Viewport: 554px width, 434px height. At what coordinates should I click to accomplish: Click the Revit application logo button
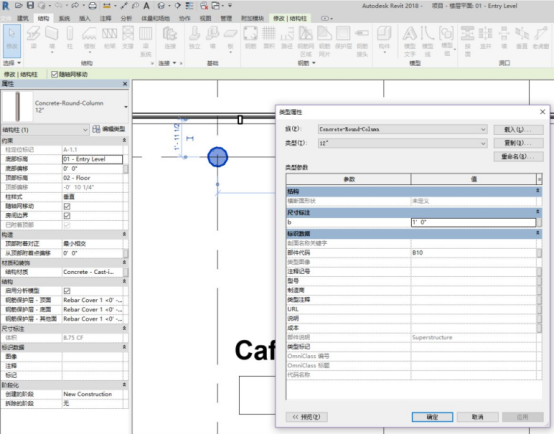(6, 6)
